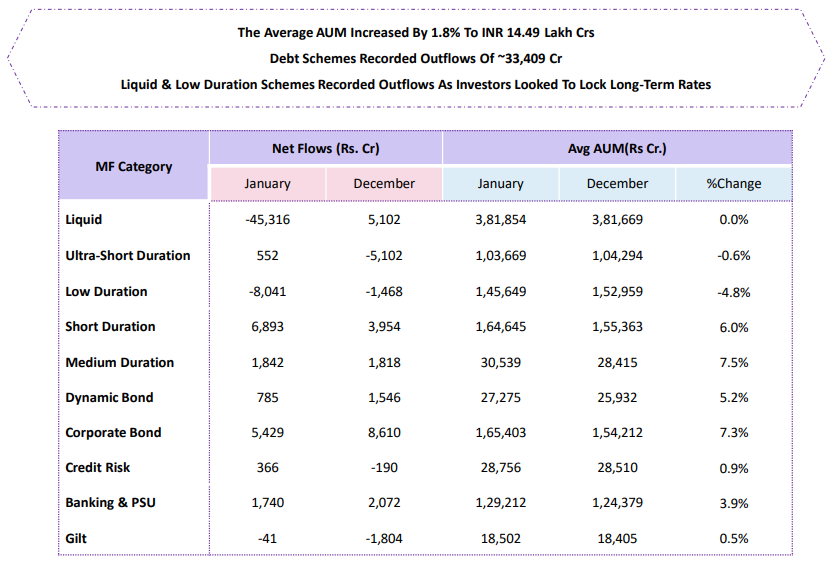Click Corporate Bond AUM '1,65,403'
The height and width of the screenshot is (565, 837).
coord(501,433)
